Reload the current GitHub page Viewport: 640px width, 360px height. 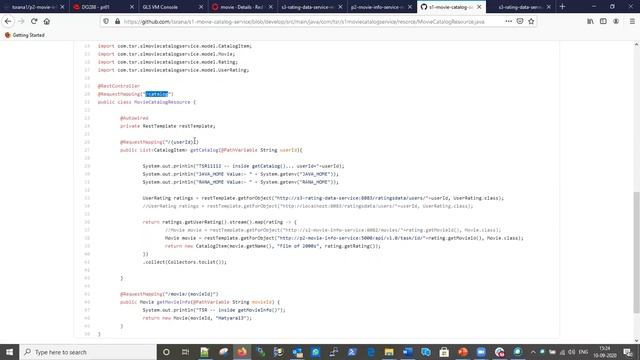[34, 21]
